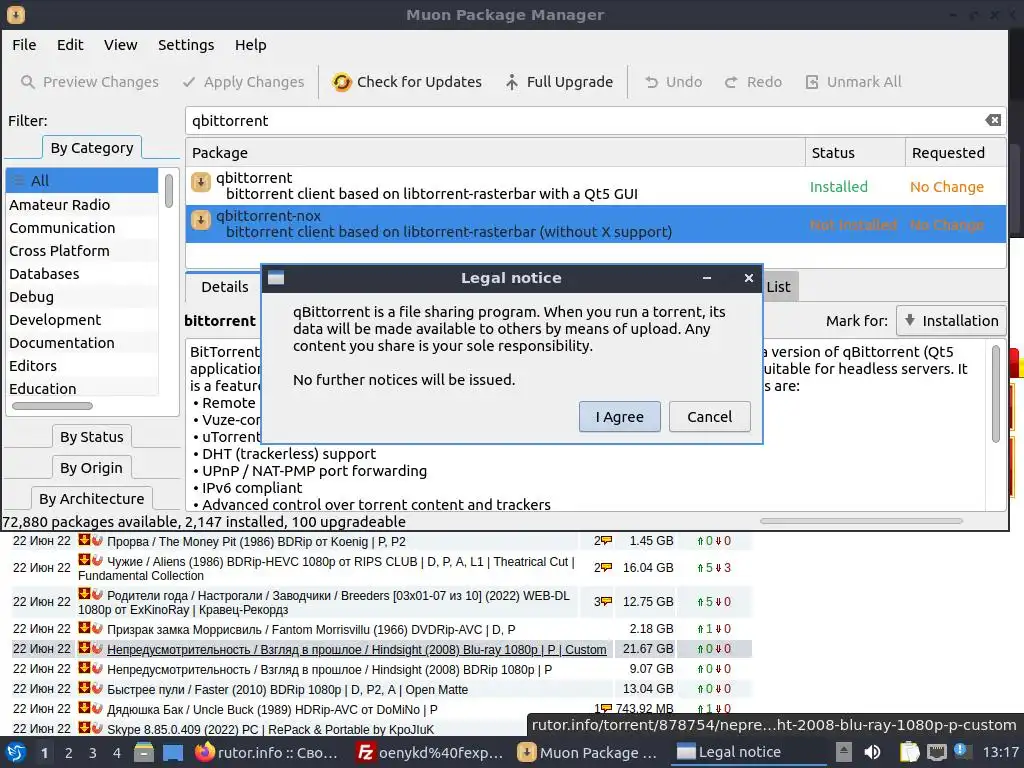Click the magnet icon for Чужие / Aliens row
This screenshot has height=768, width=1024.
pyautogui.click(x=97, y=560)
